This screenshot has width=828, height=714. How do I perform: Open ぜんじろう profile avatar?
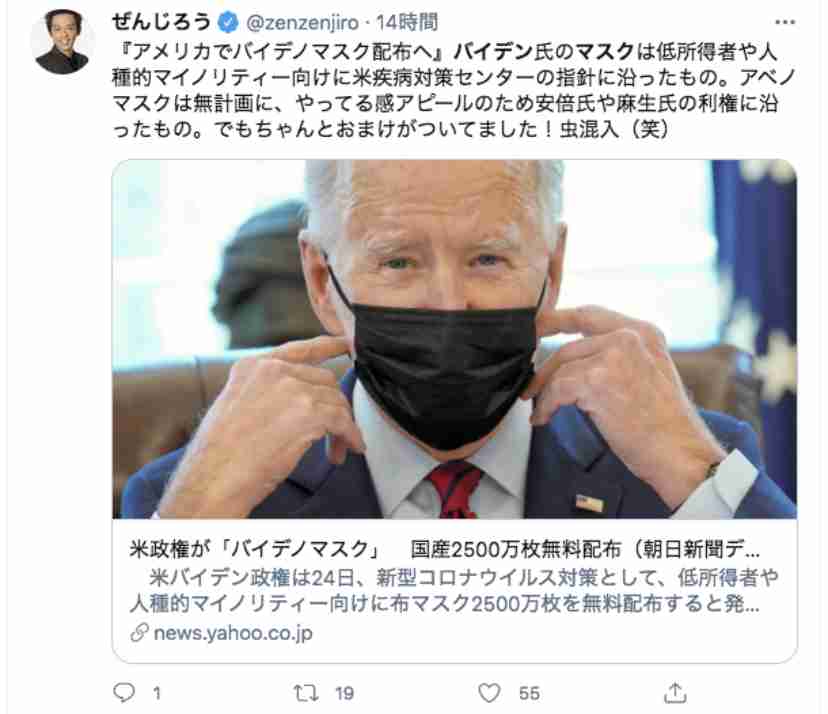[x=62, y=41]
